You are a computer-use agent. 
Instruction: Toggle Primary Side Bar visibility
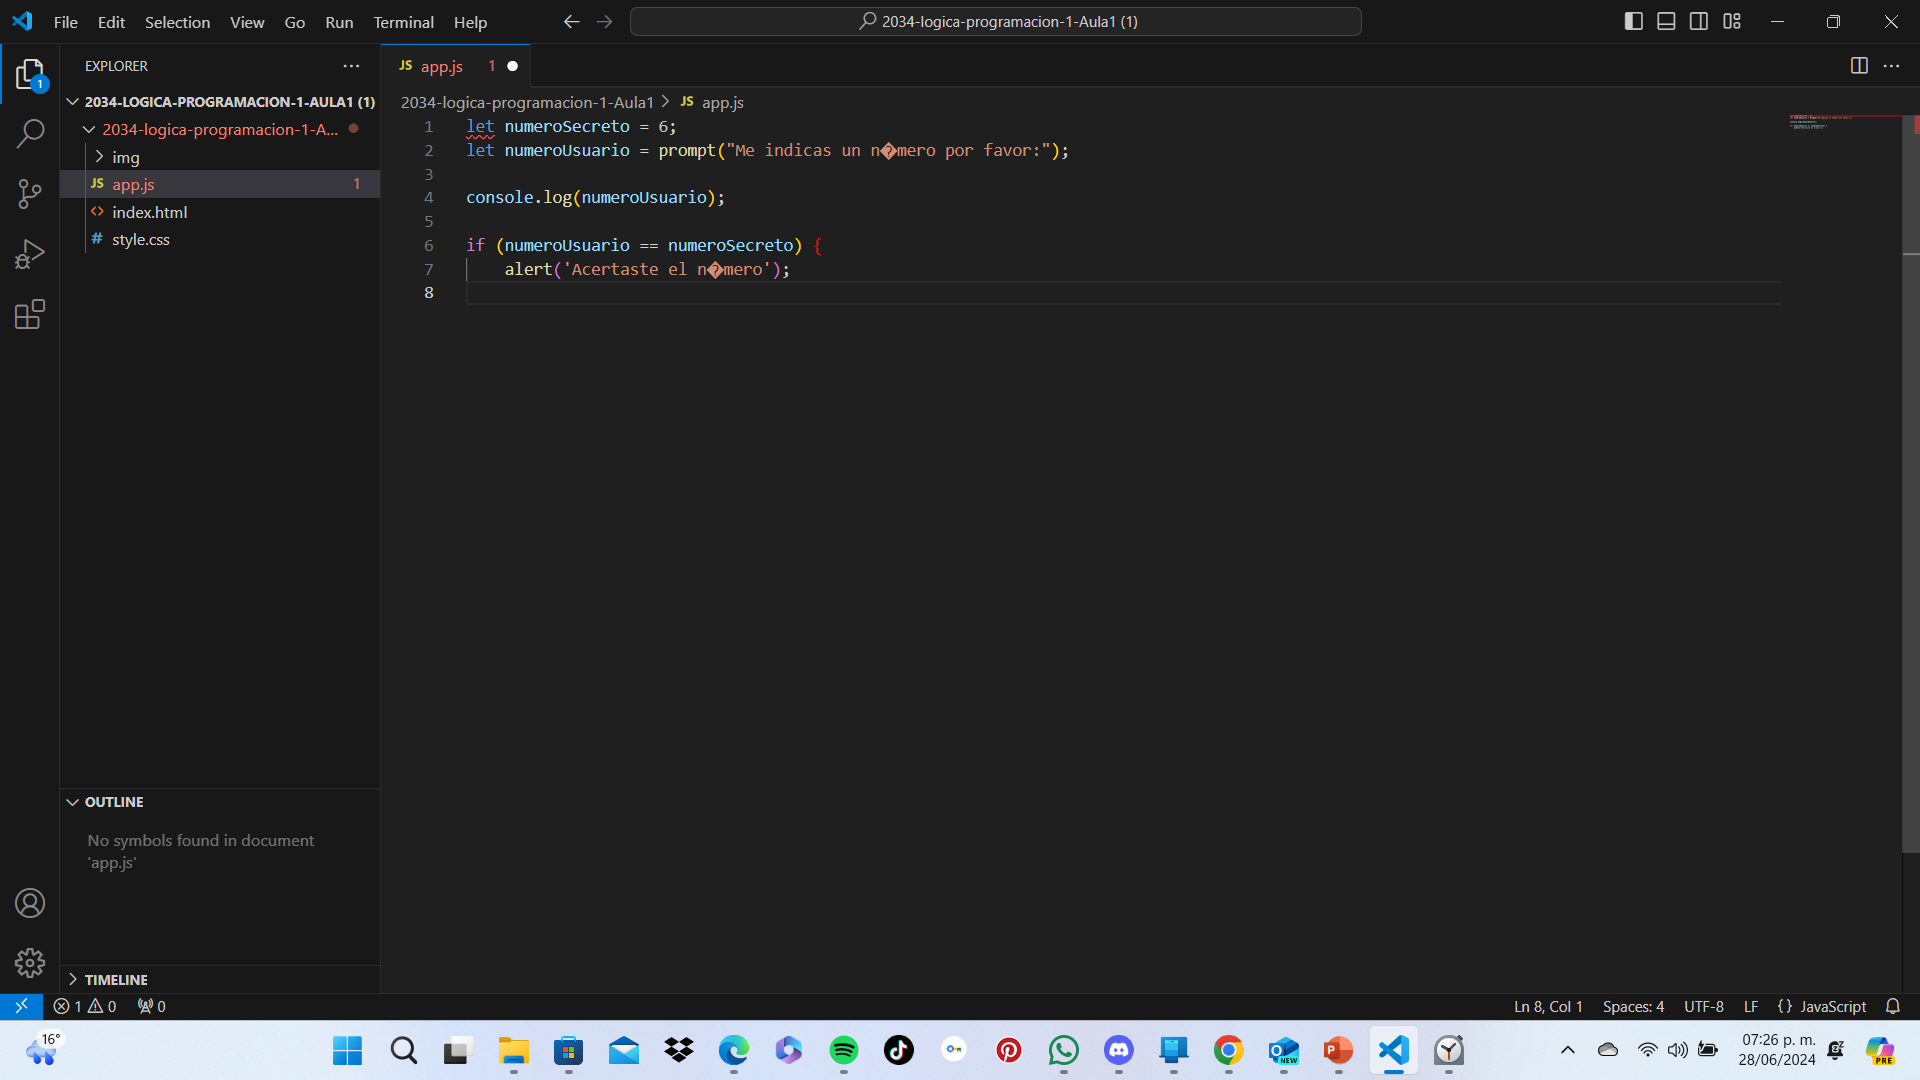[1634, 21]
